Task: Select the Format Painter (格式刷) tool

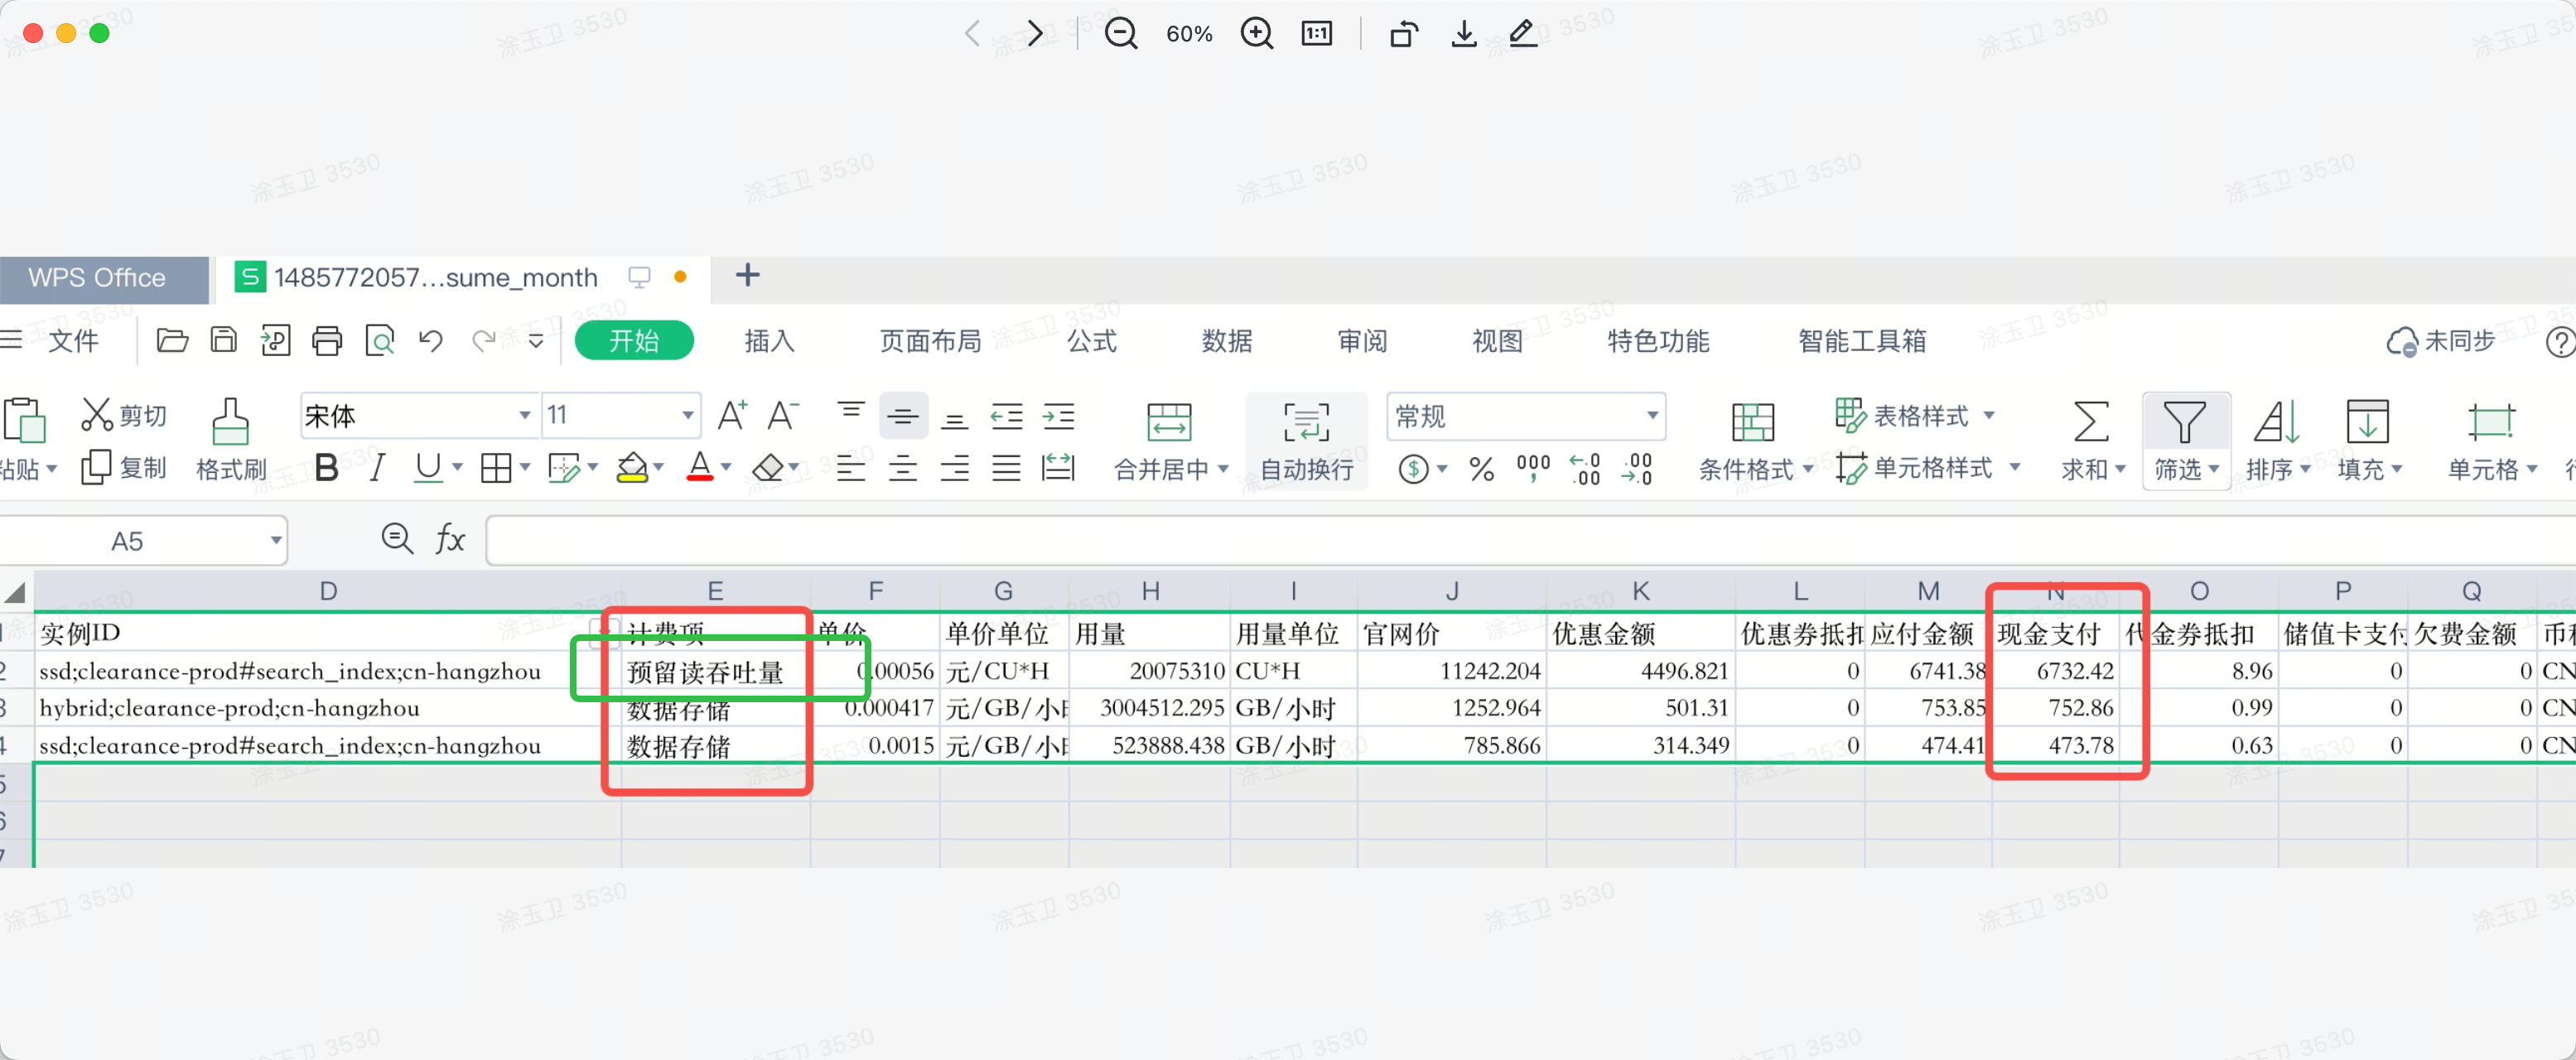Action: (x=231, y=440)
